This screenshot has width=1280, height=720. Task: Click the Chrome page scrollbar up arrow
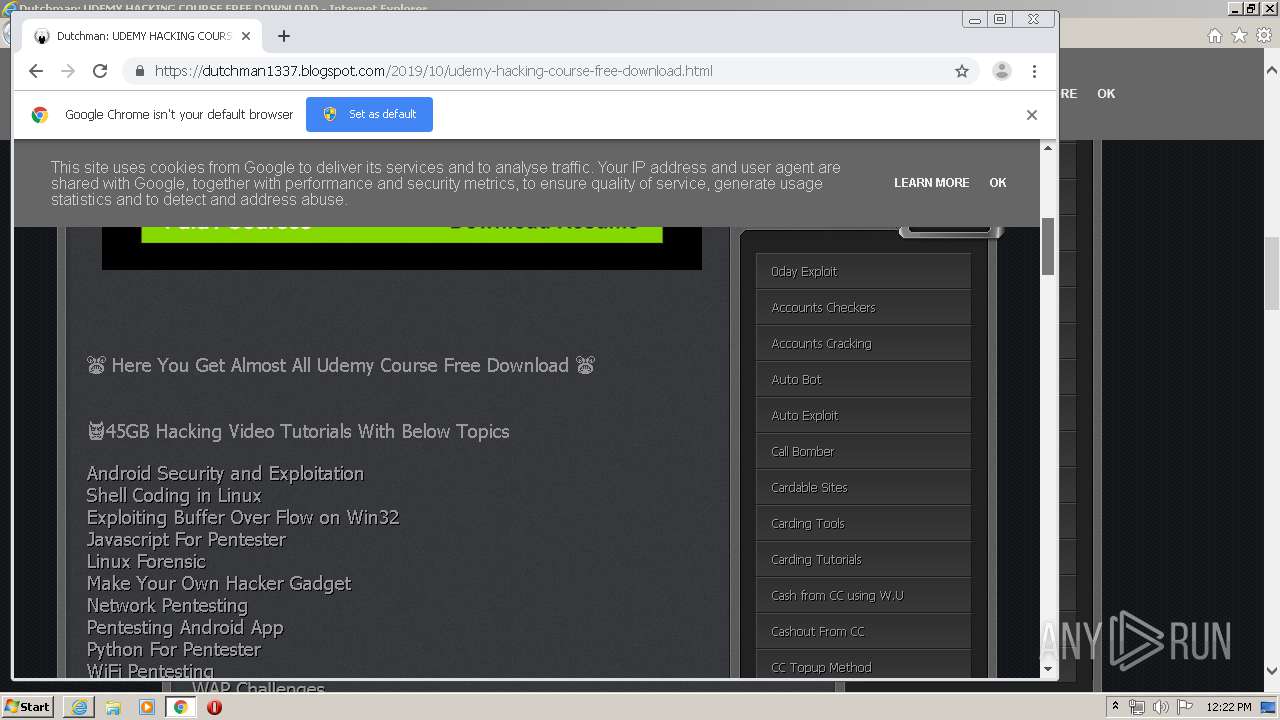[1048, 148]
